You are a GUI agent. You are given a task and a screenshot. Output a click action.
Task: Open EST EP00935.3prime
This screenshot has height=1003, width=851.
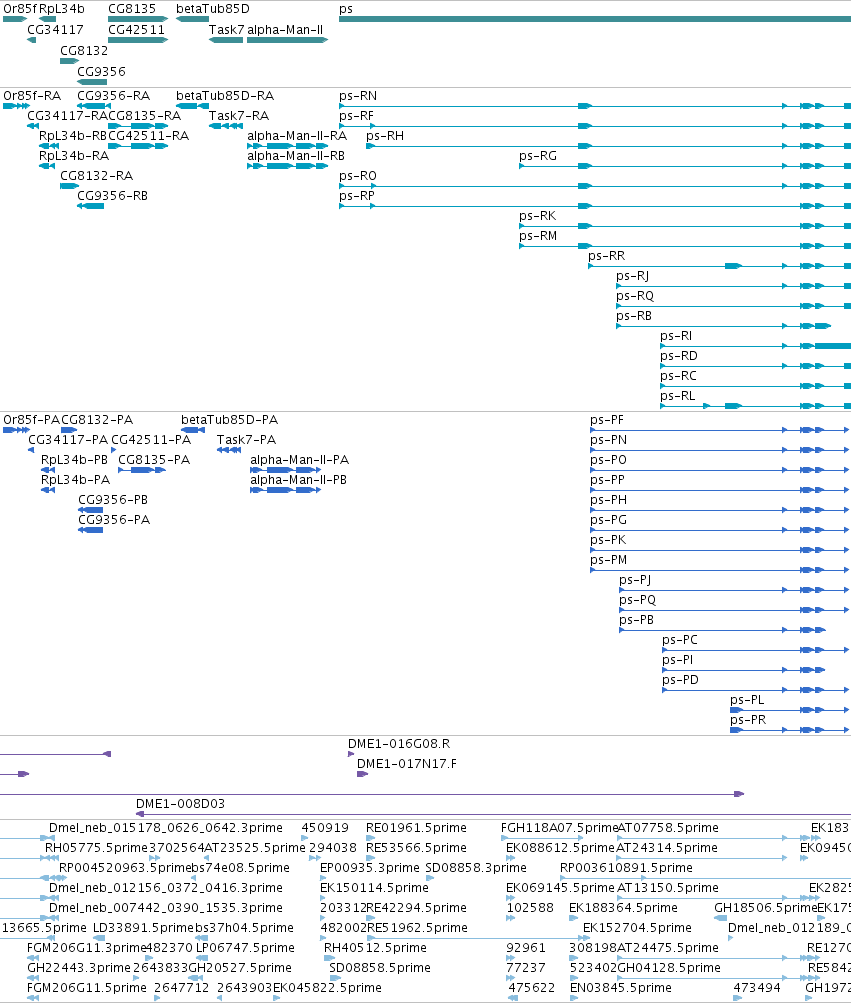370,868
